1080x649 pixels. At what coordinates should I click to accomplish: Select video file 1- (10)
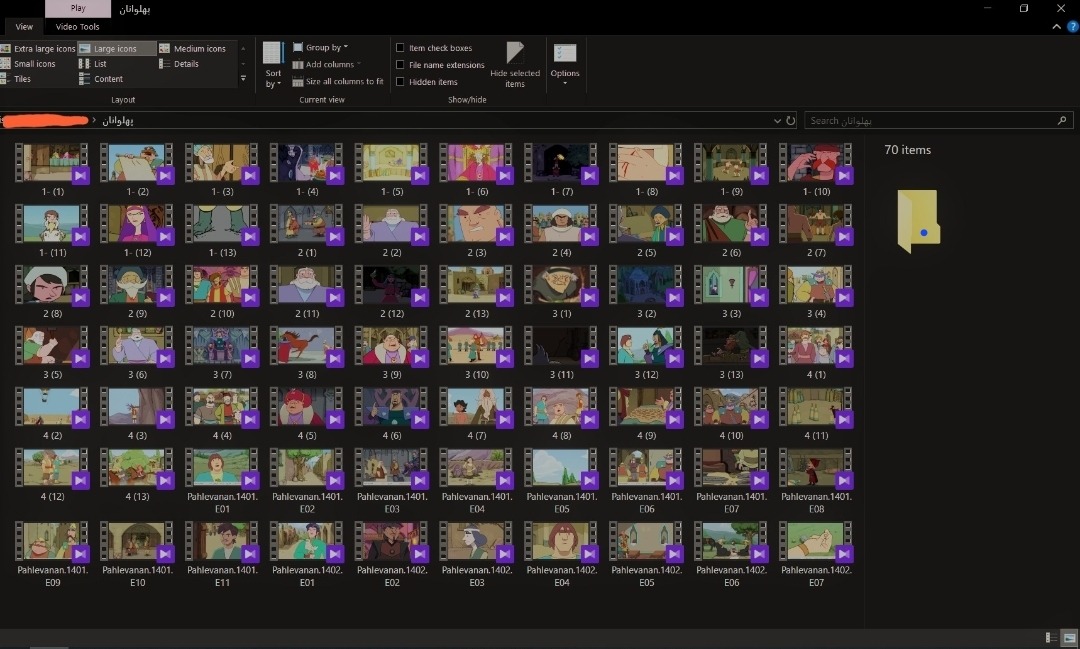coord(816,169)
